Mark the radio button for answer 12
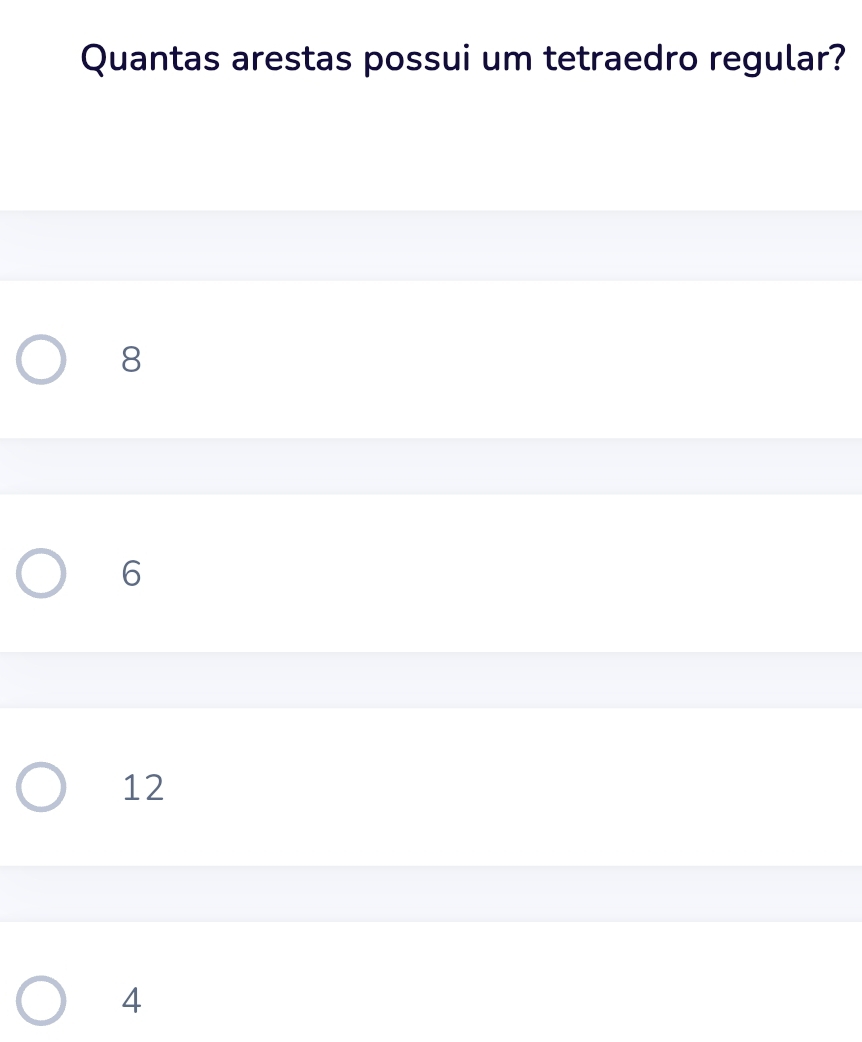 [x=41, y=787]
